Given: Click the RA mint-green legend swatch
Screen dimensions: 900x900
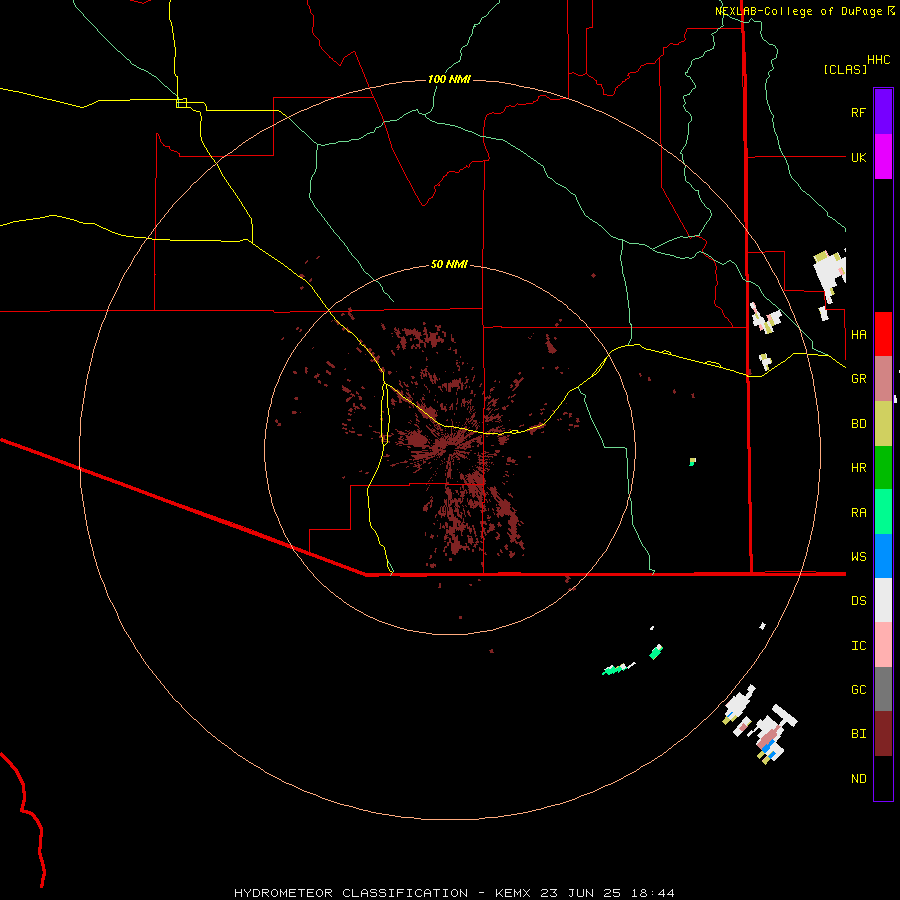Looking at the screenshot, I should click(883, 512).
